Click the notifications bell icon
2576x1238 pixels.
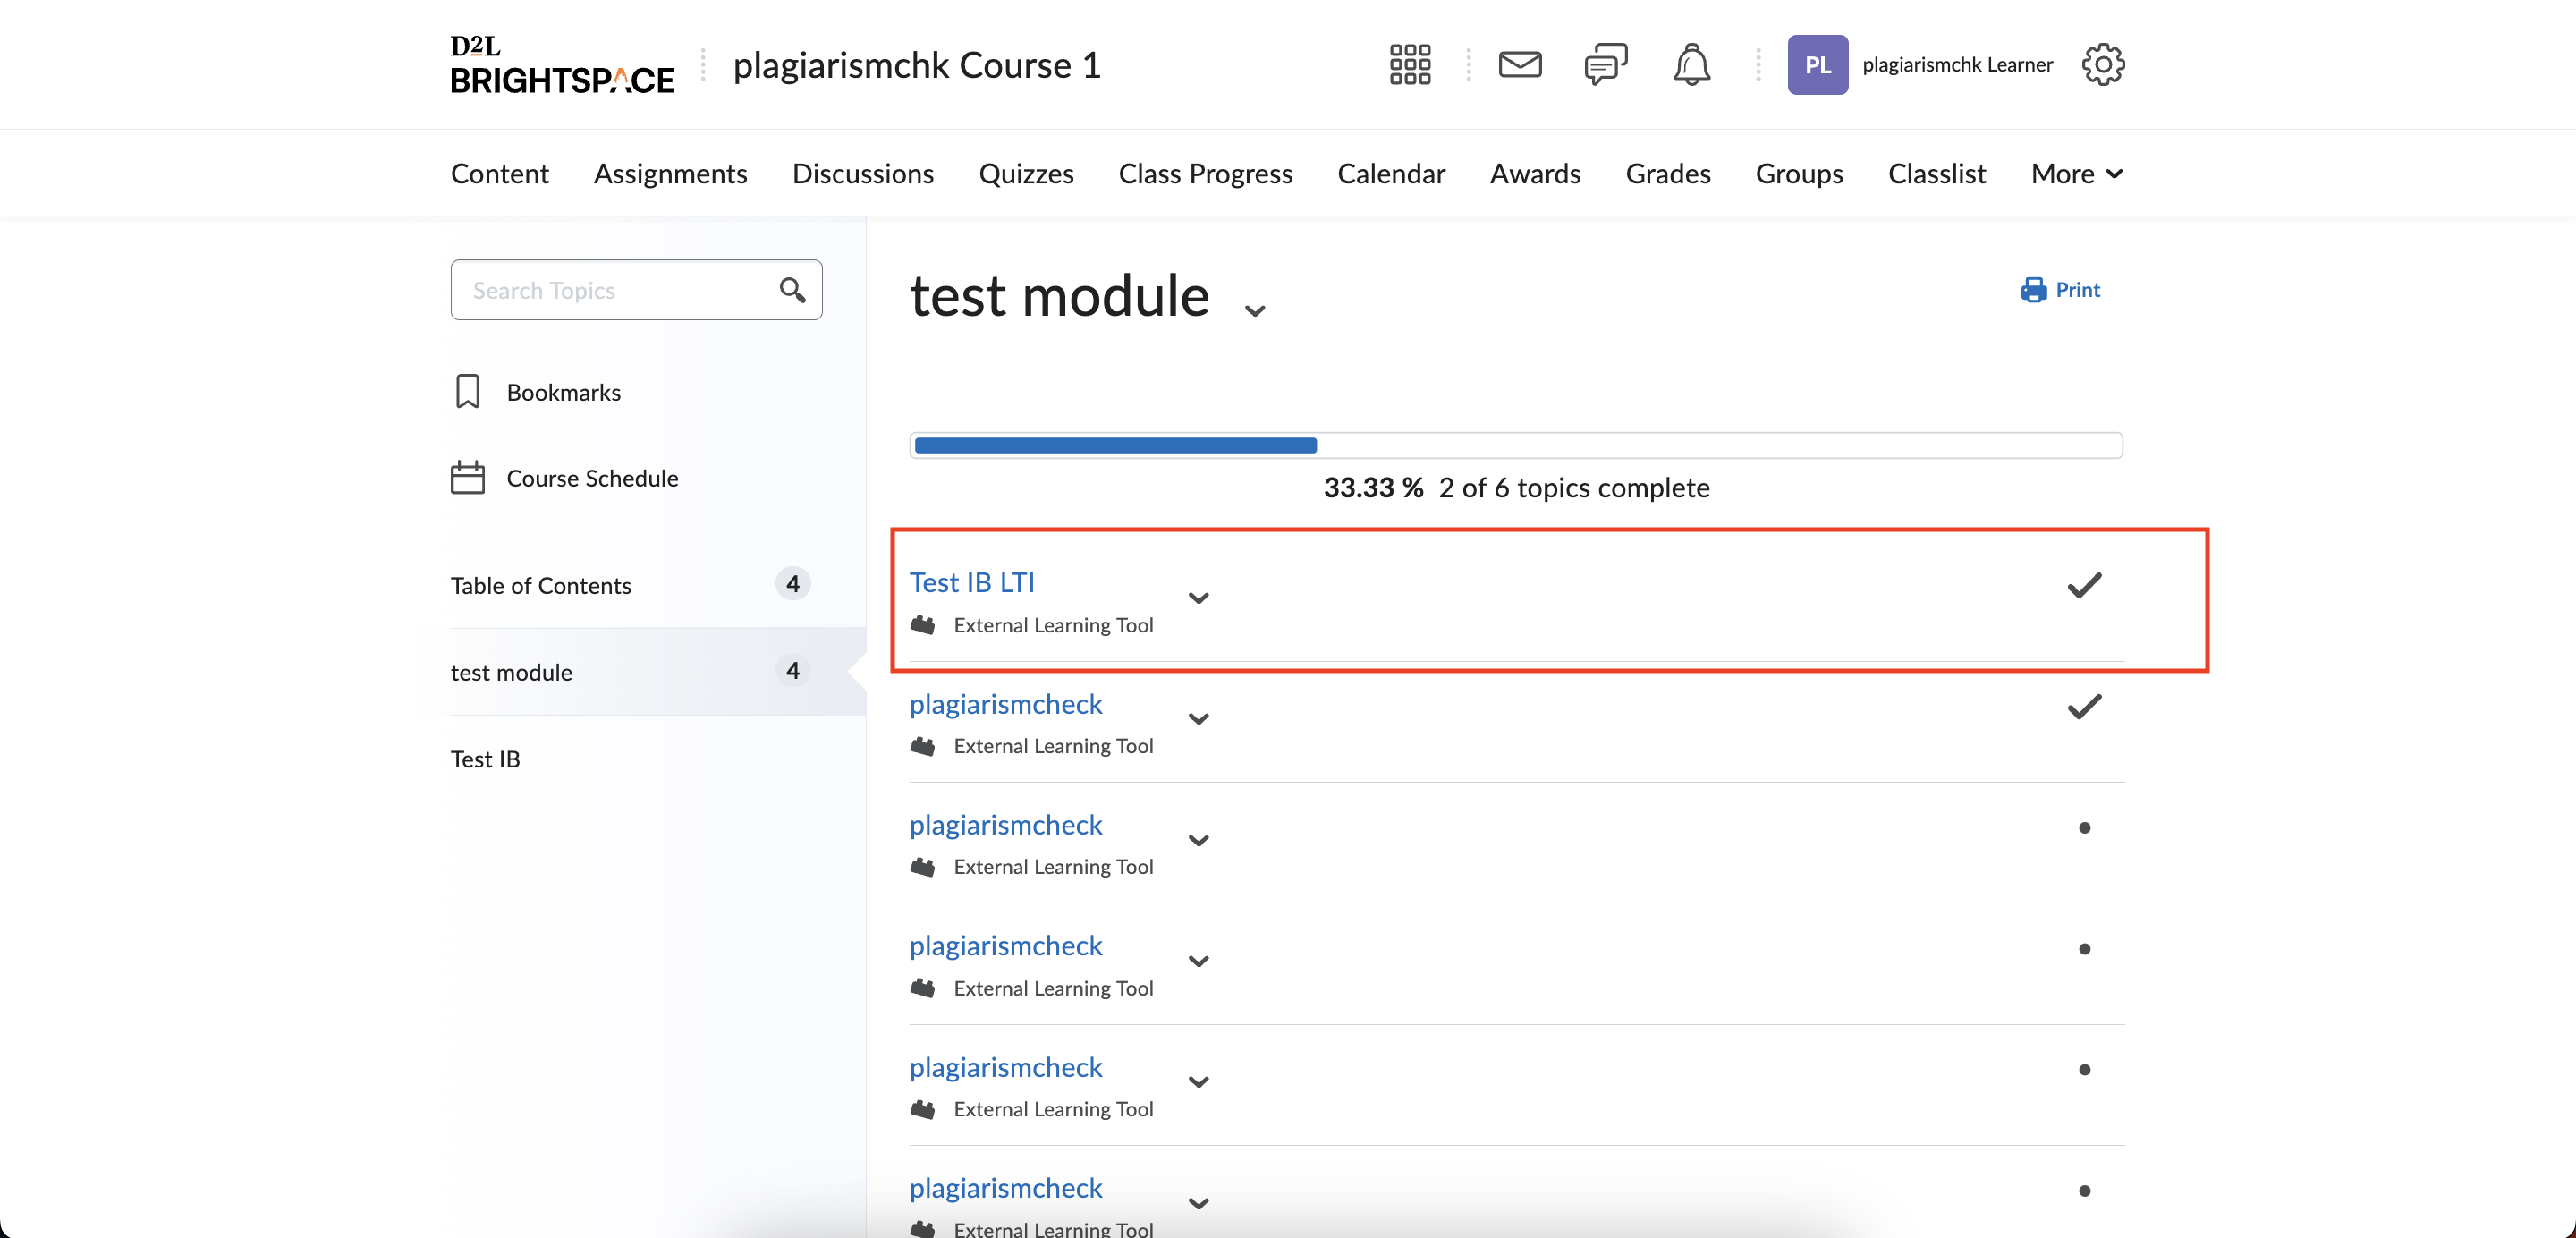(x=1690, y=64)
